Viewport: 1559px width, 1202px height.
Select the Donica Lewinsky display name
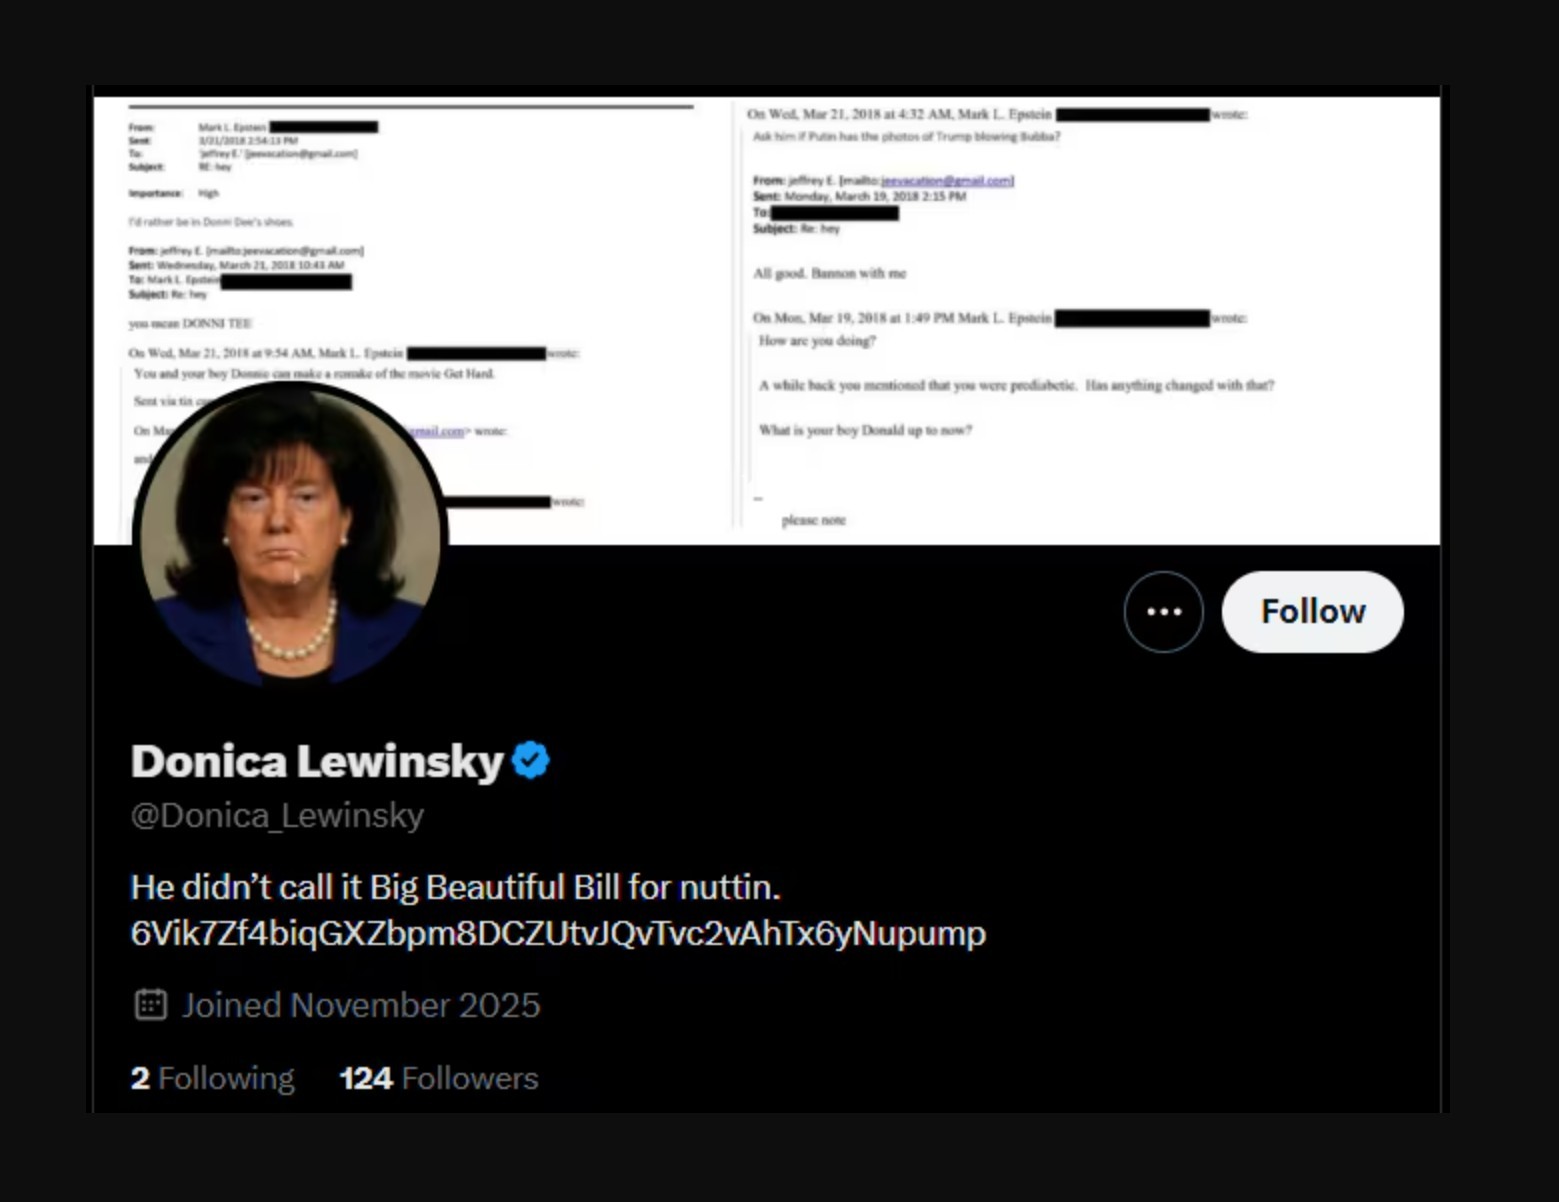tap(317, 761)
